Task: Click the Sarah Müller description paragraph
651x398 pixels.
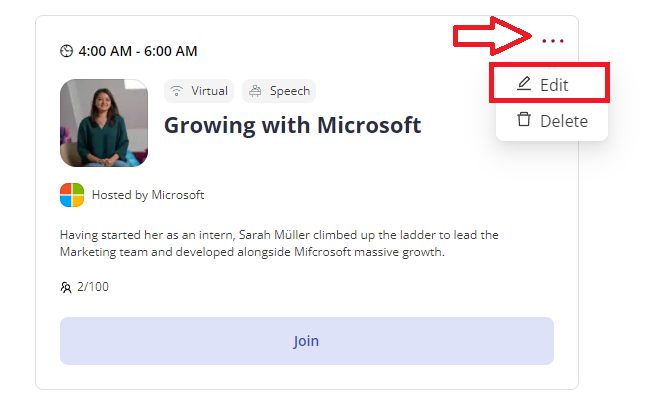Action: tap(279, 244)
